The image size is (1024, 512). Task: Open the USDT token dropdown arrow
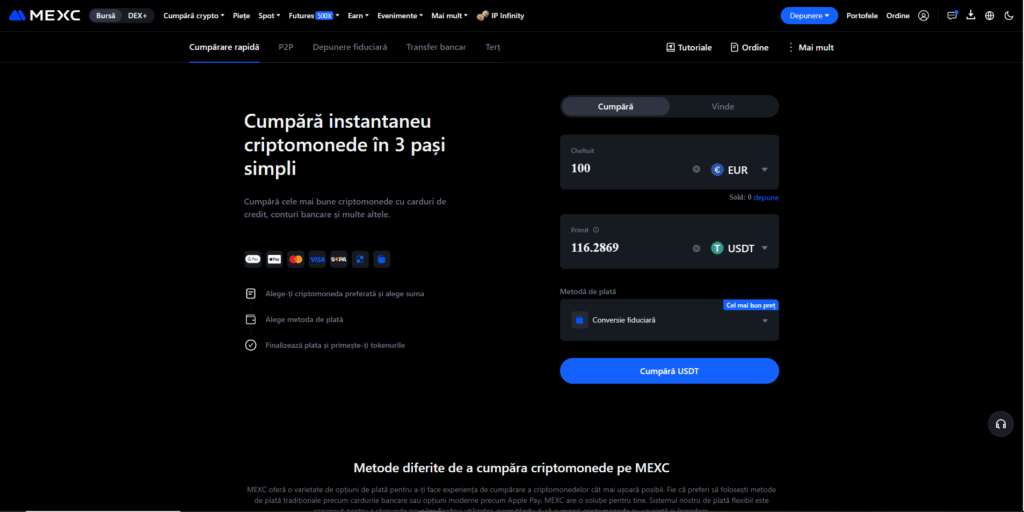(x=764, y=248)
